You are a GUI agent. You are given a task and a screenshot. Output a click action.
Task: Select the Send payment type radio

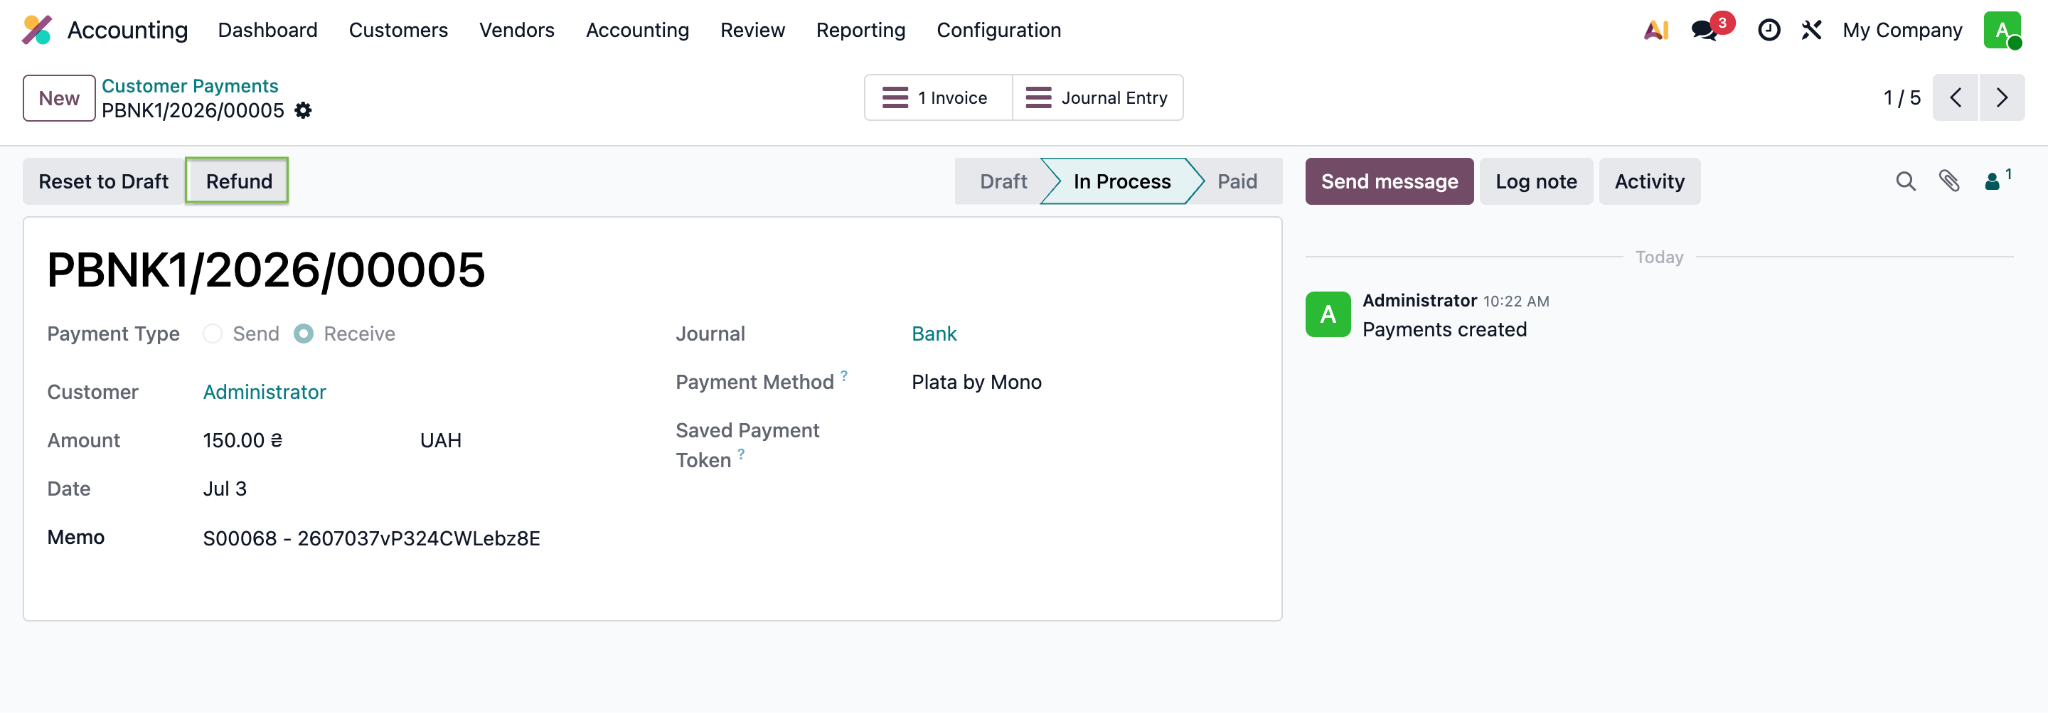point(212,334)
